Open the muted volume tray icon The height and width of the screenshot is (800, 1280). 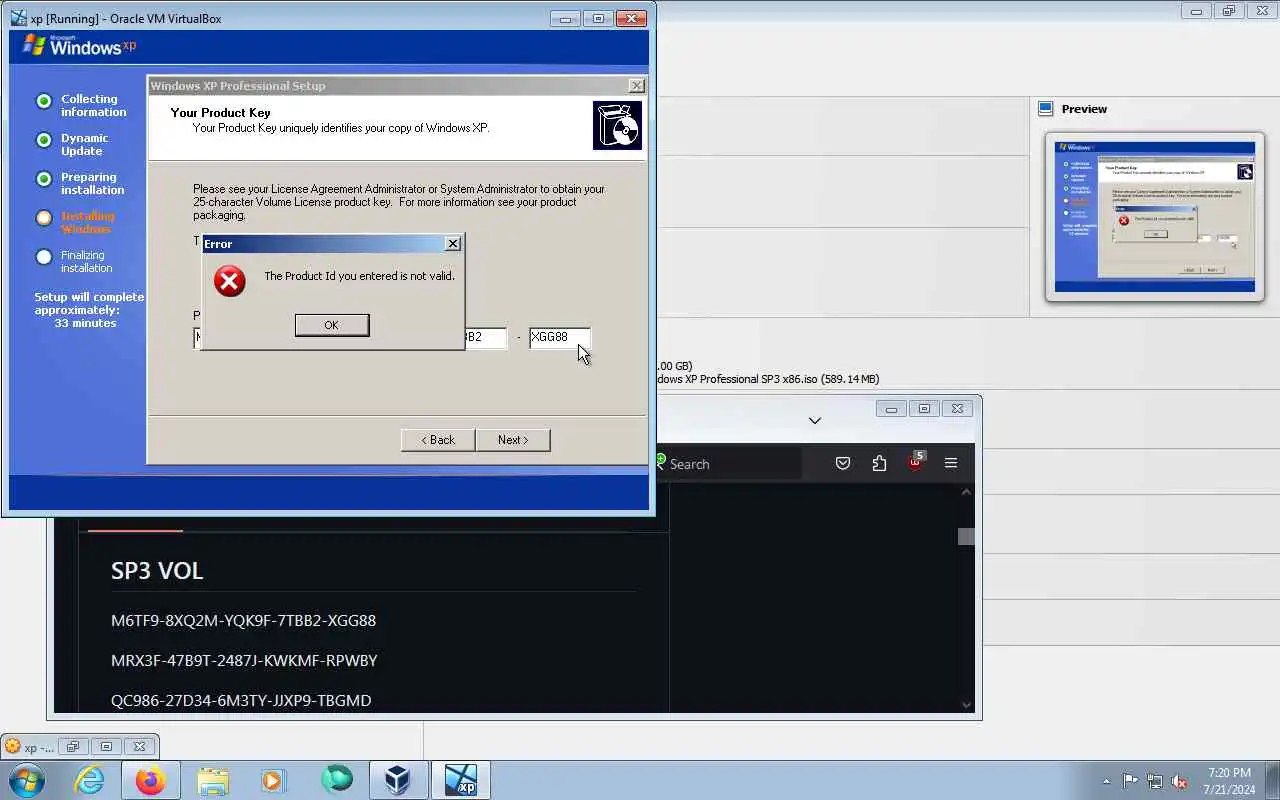(x=1180, y=782)
